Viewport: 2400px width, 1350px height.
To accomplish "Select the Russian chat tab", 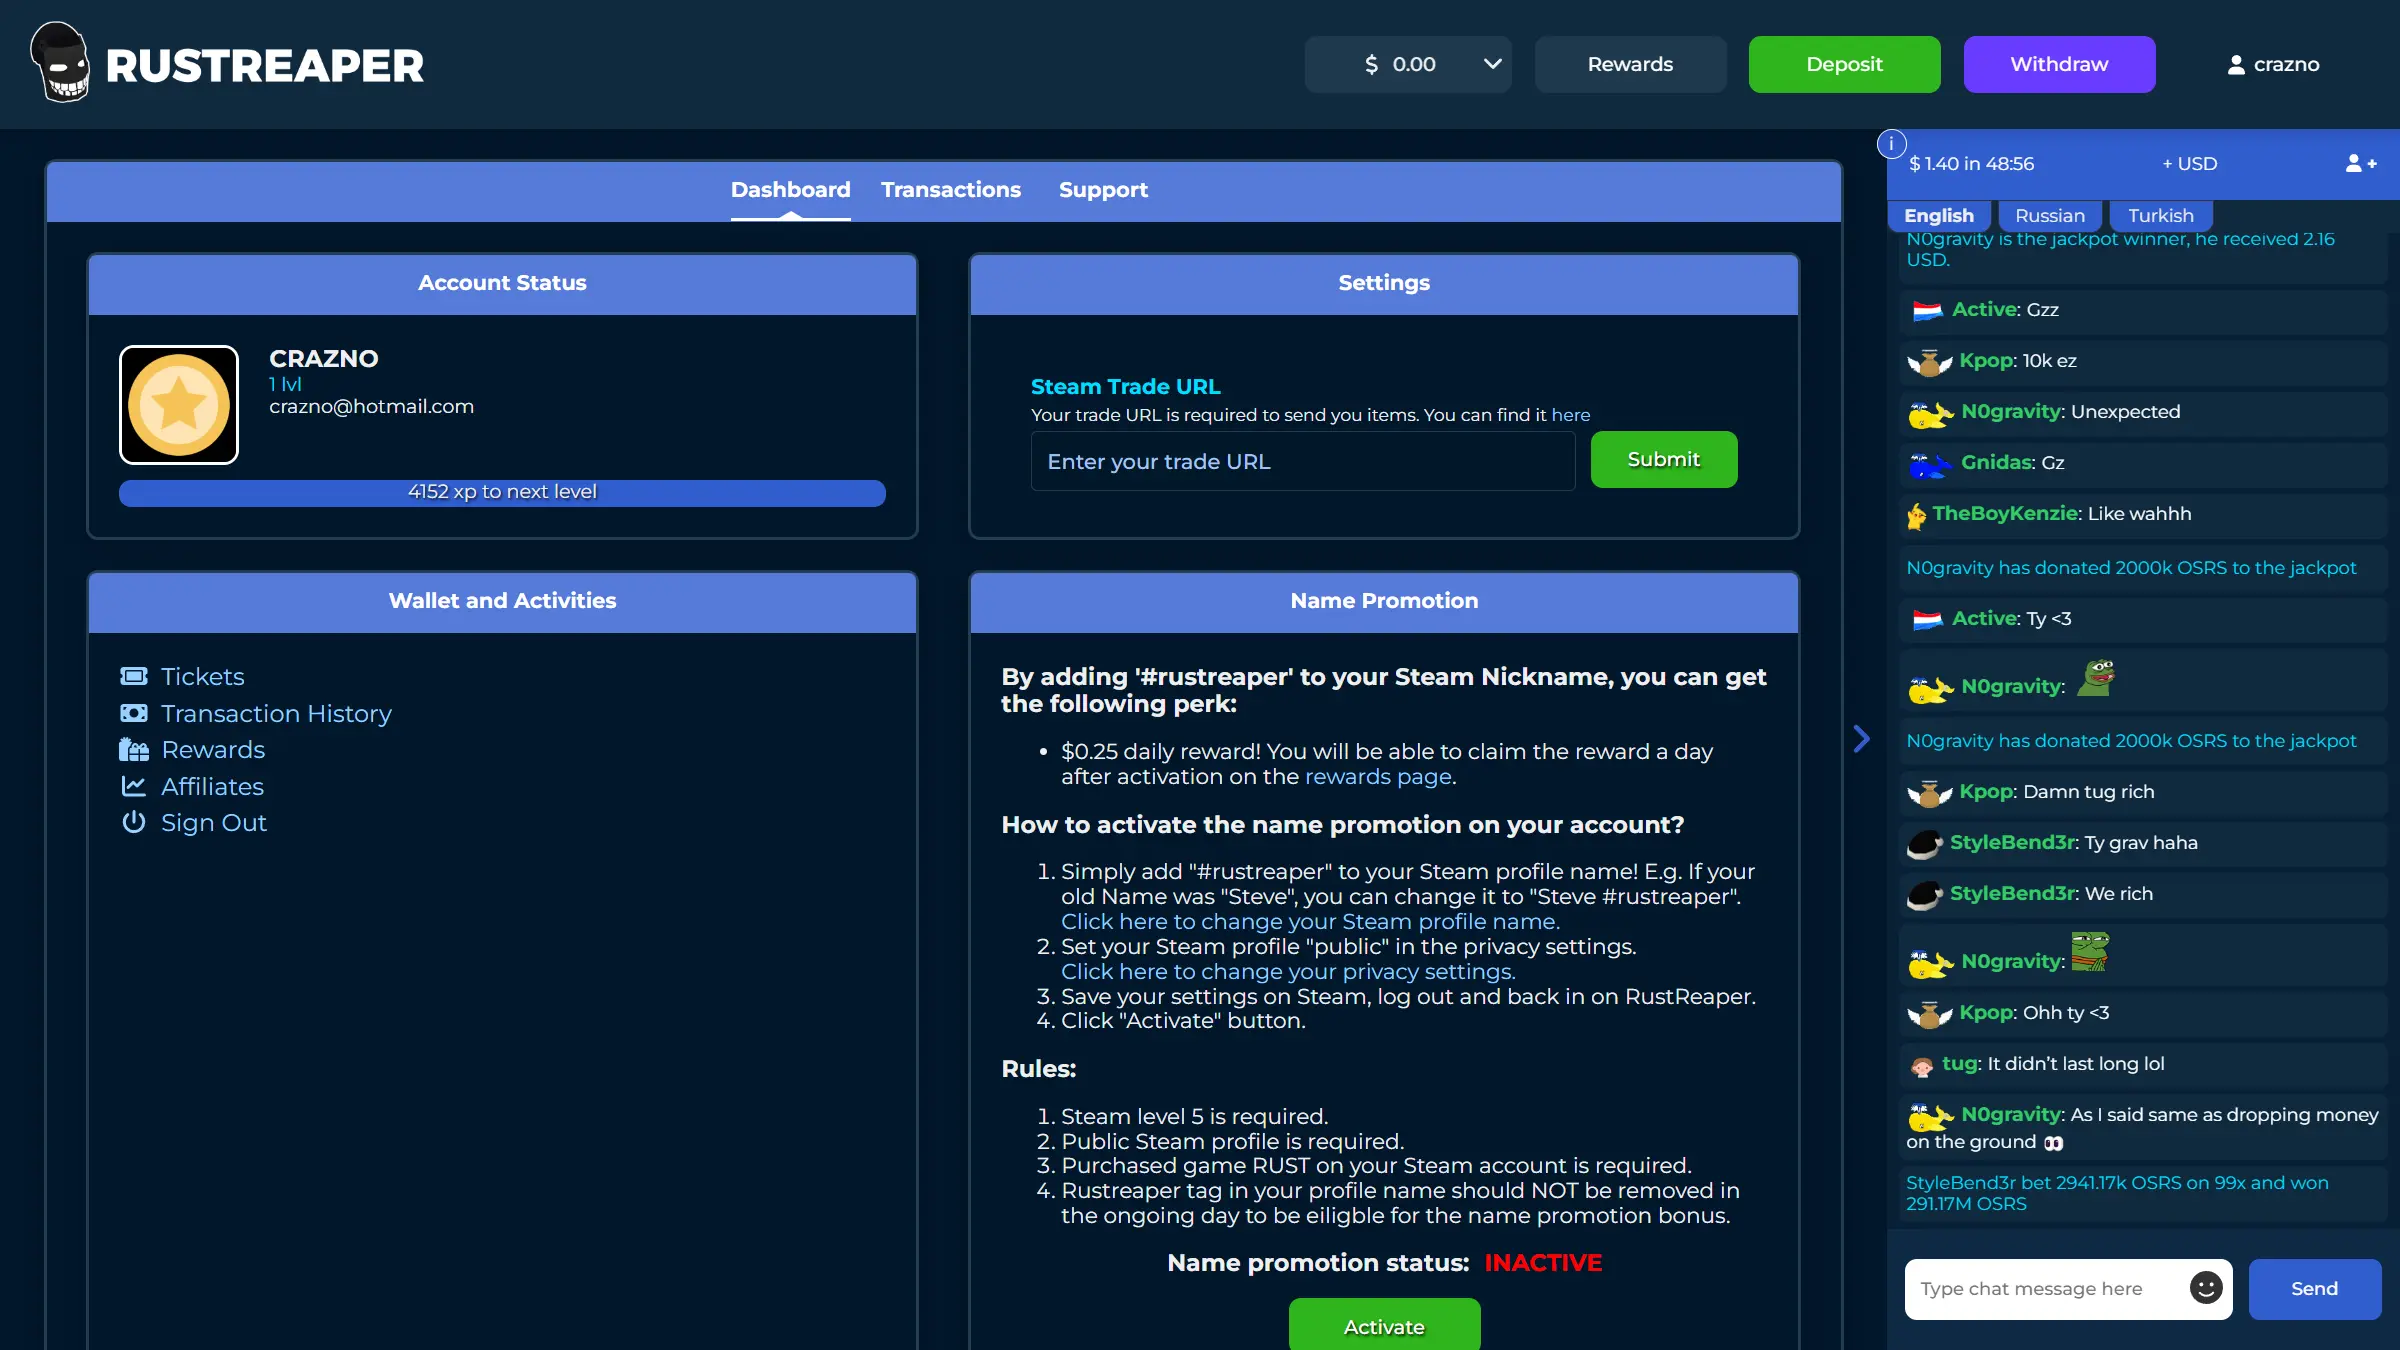I will (x=2050, y=216).
